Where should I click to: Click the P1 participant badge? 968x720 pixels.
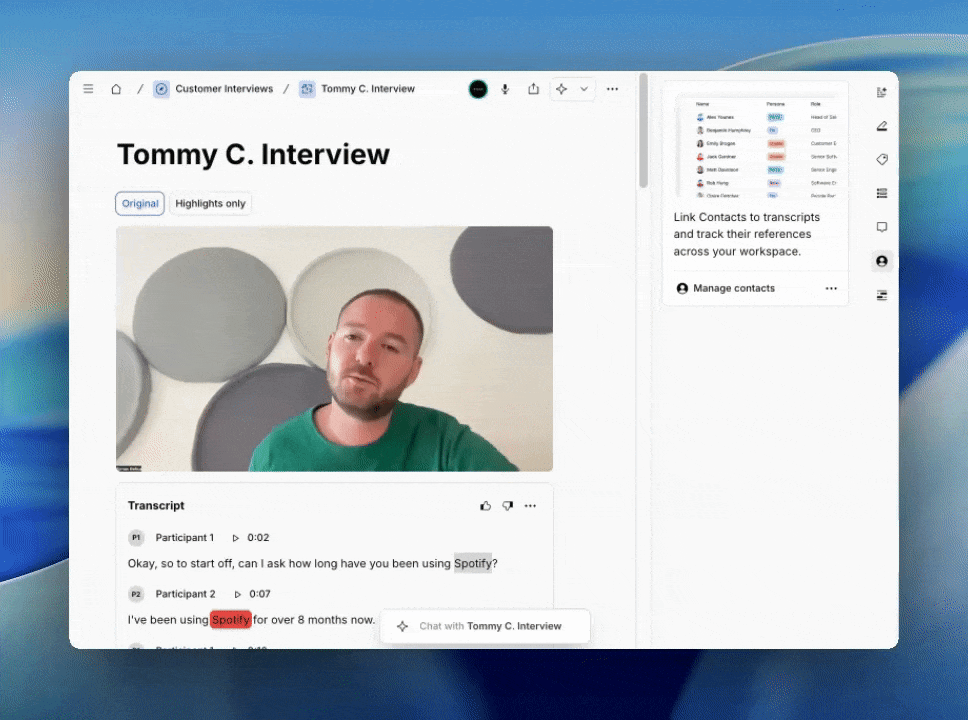(136, 538)
